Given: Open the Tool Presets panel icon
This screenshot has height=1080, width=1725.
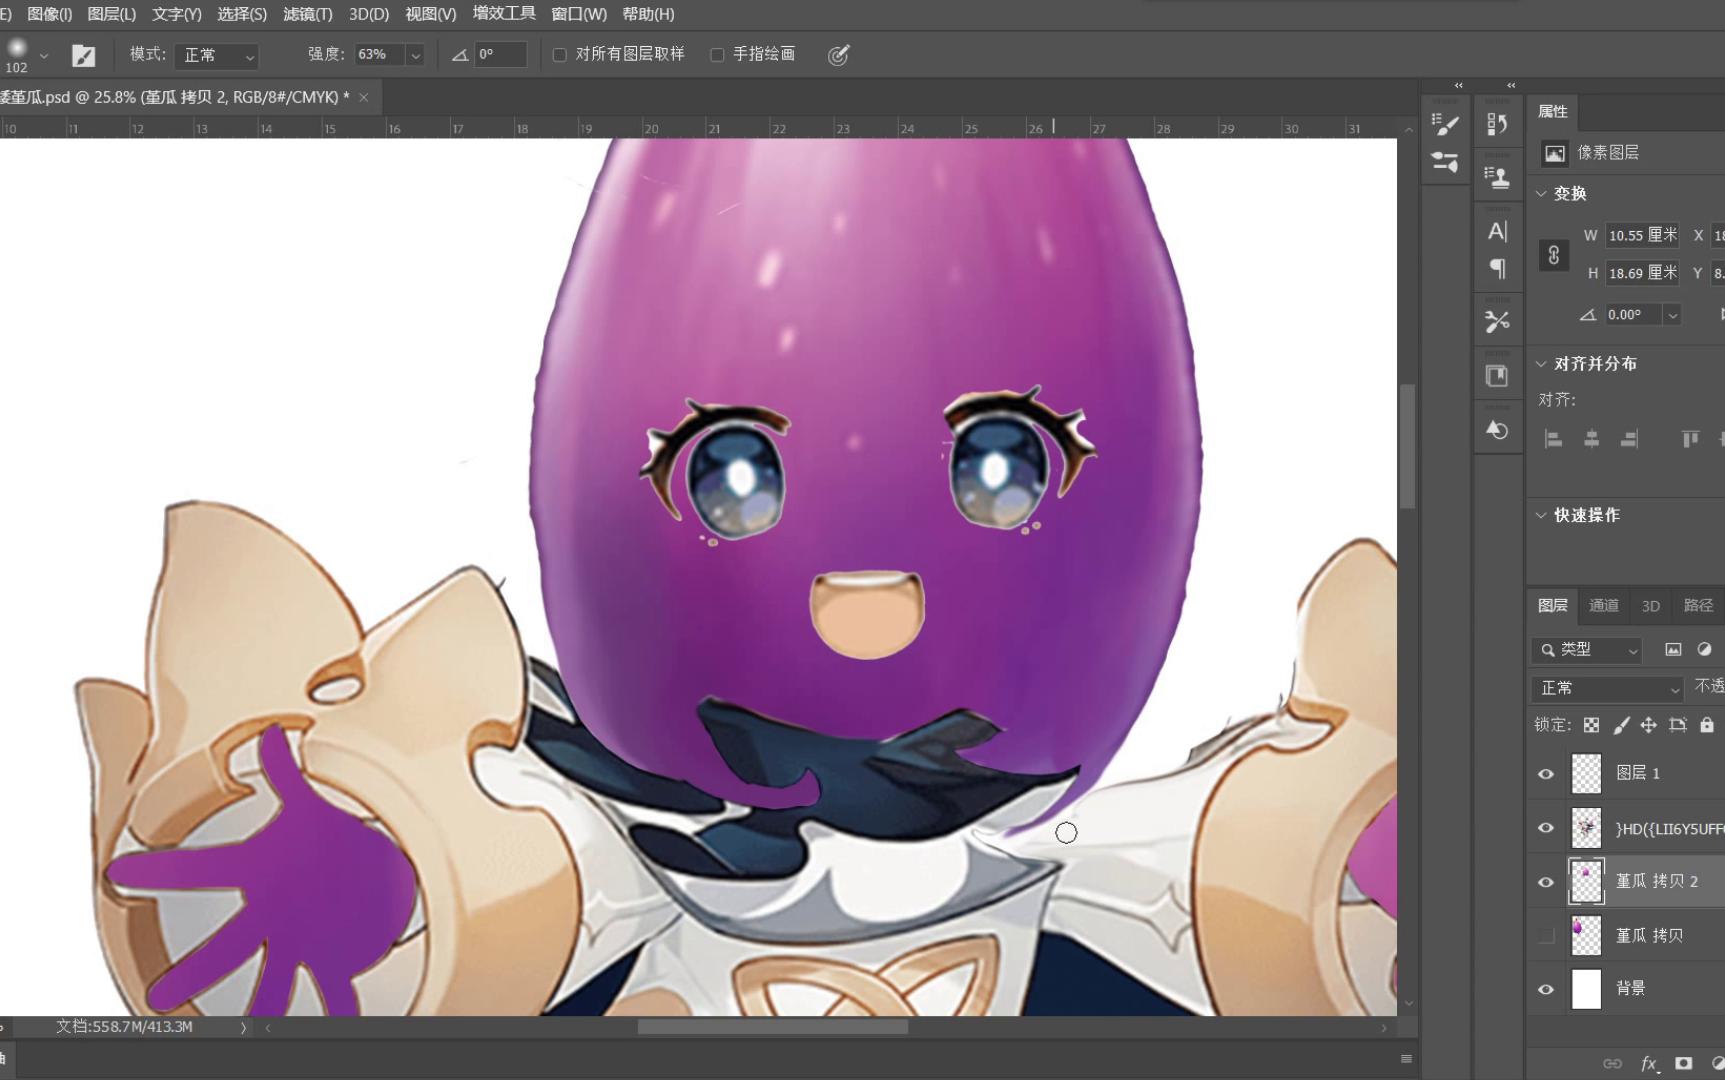Looking at the screenshot, I should click(1497, 322).
